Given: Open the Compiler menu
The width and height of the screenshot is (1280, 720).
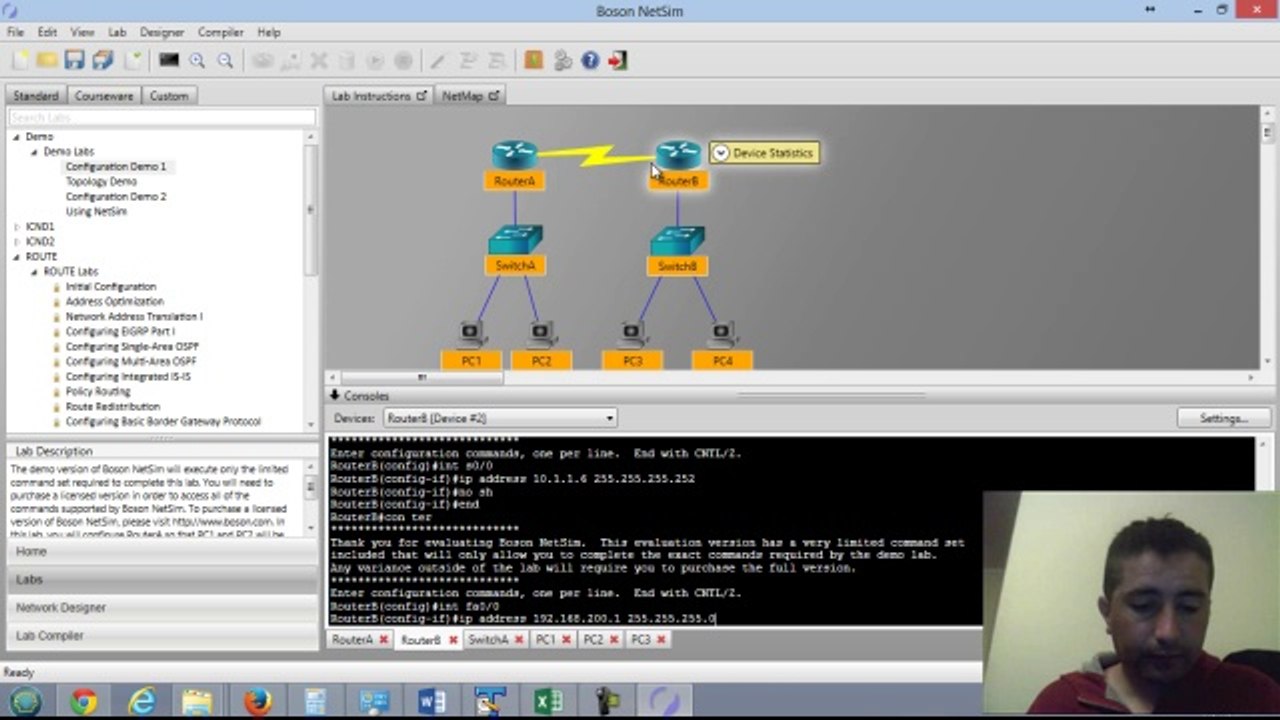Looking at the screenshot, I should coord(221,32).
